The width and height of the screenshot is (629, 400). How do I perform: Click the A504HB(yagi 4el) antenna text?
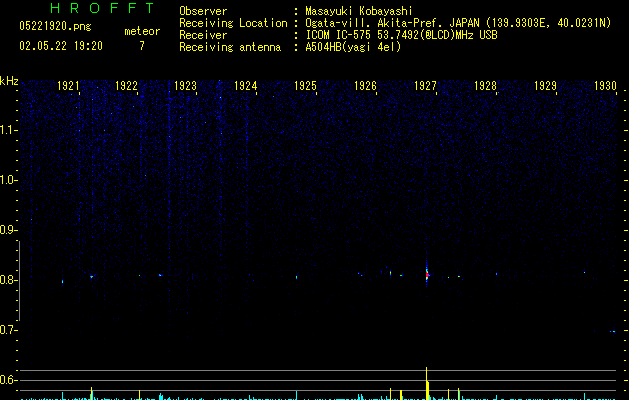tap(353, 47)
